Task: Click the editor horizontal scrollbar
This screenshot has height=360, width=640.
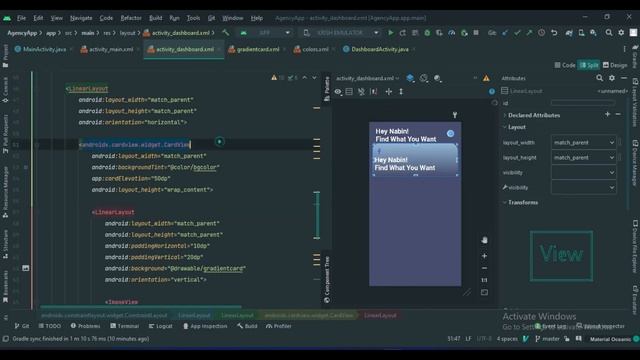Action: pyautogui.click(x=141, y=306)
